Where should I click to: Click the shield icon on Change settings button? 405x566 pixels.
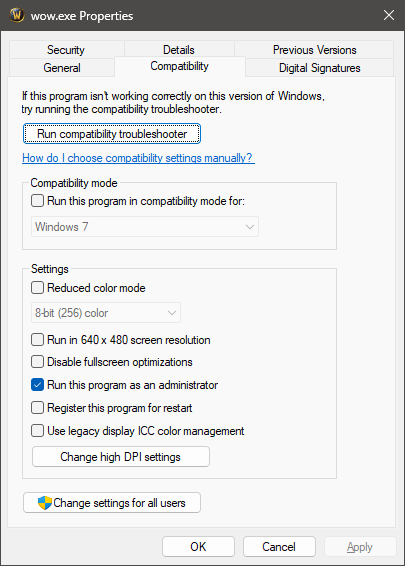tap(45, 503)
